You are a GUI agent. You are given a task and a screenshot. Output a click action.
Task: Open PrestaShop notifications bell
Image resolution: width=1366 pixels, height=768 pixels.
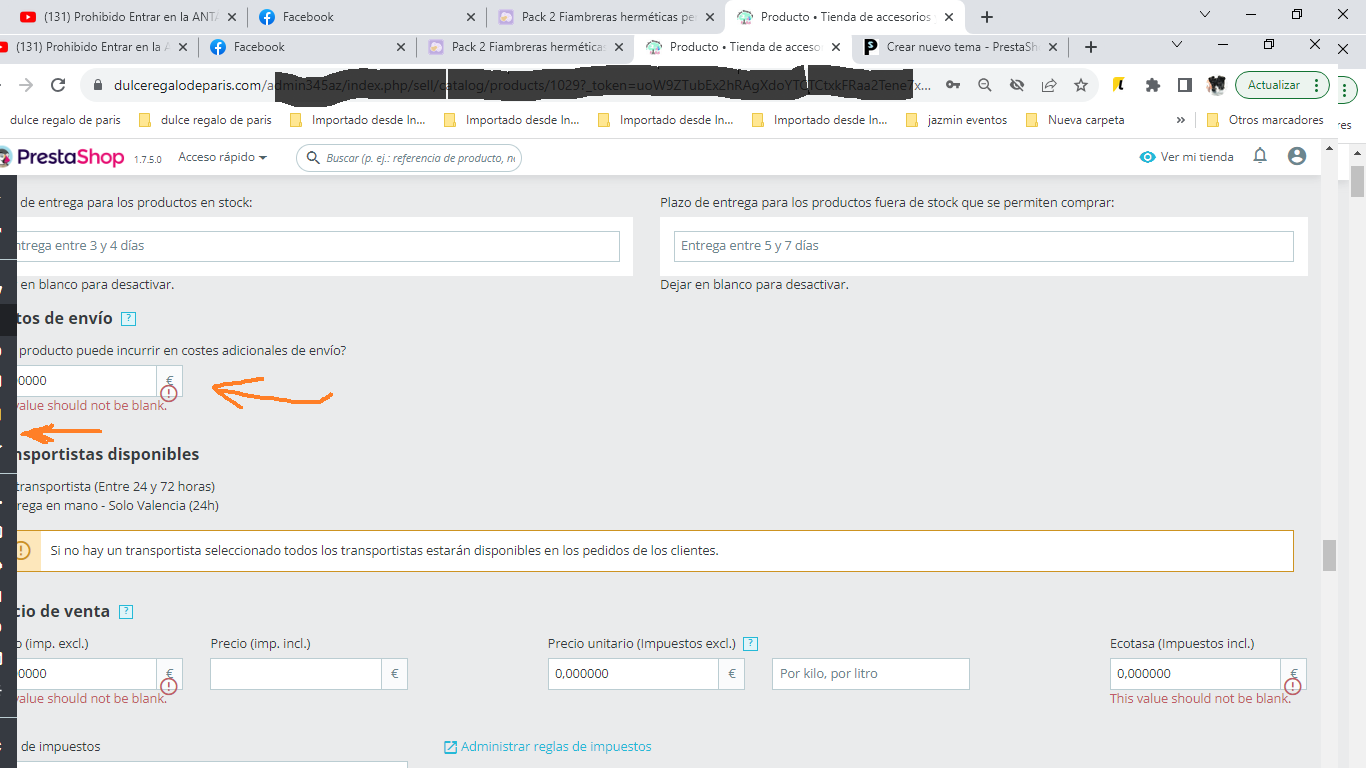tap(1260, 156)
